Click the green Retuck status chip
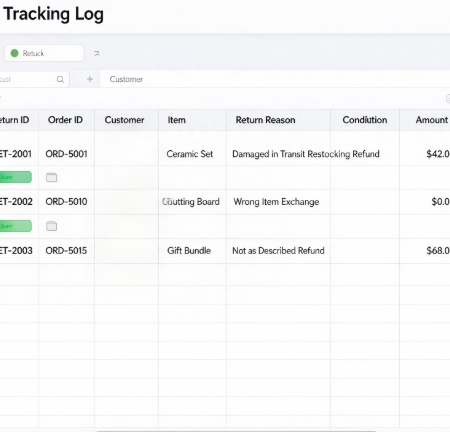 coord(44,53)
